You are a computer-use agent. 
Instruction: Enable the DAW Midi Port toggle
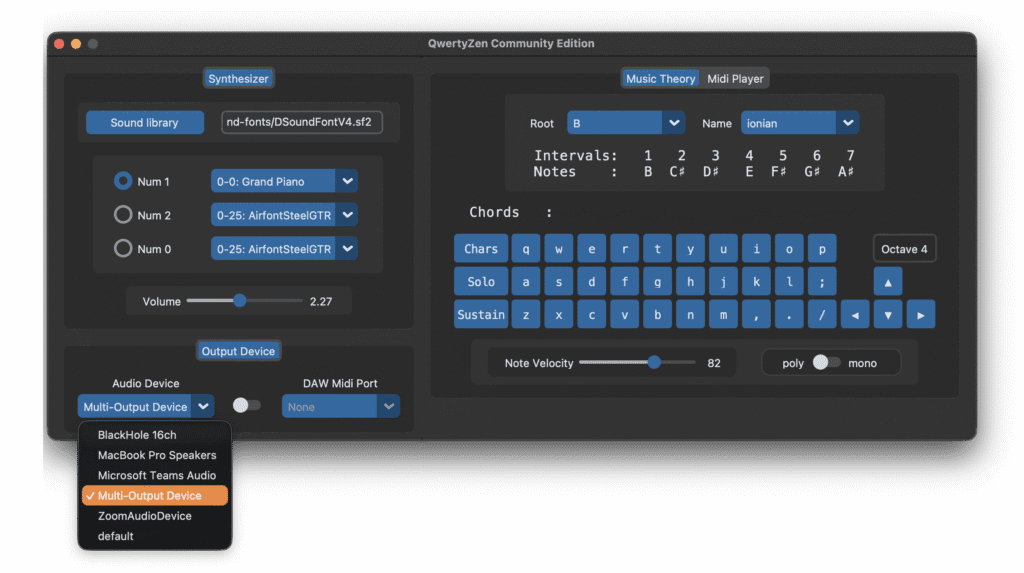point(246,405)
